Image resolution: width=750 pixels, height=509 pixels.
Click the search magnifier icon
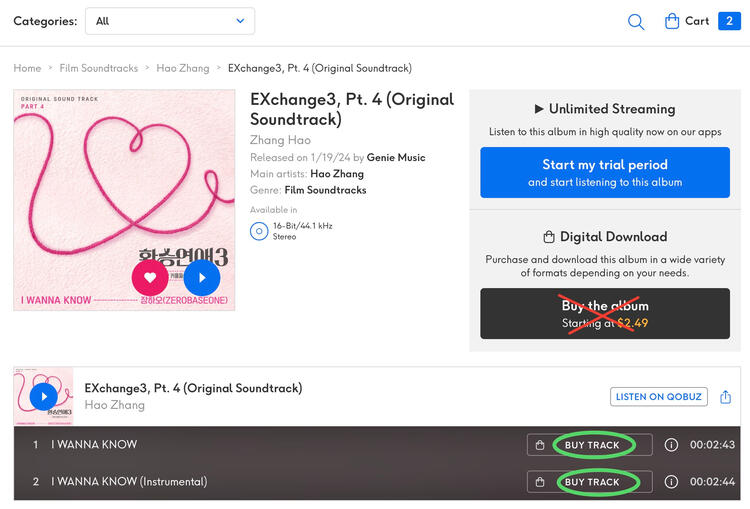pos(636,21)
